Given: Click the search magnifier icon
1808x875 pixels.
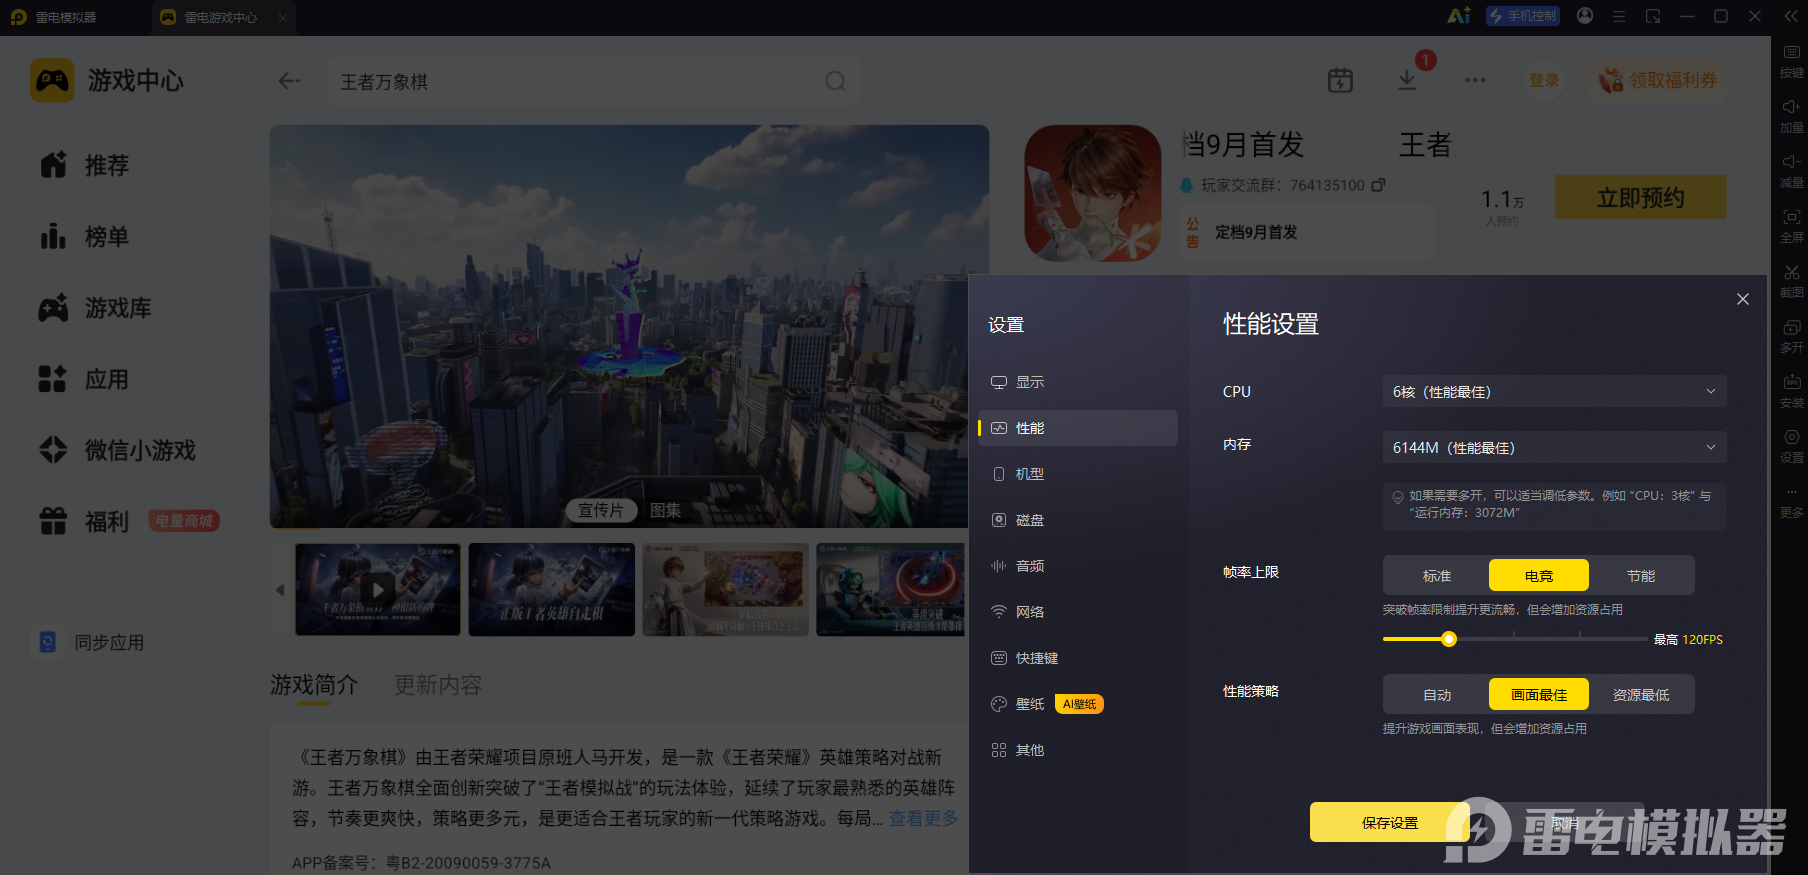Looking at the screenshot, I should (x=835, y=81).
